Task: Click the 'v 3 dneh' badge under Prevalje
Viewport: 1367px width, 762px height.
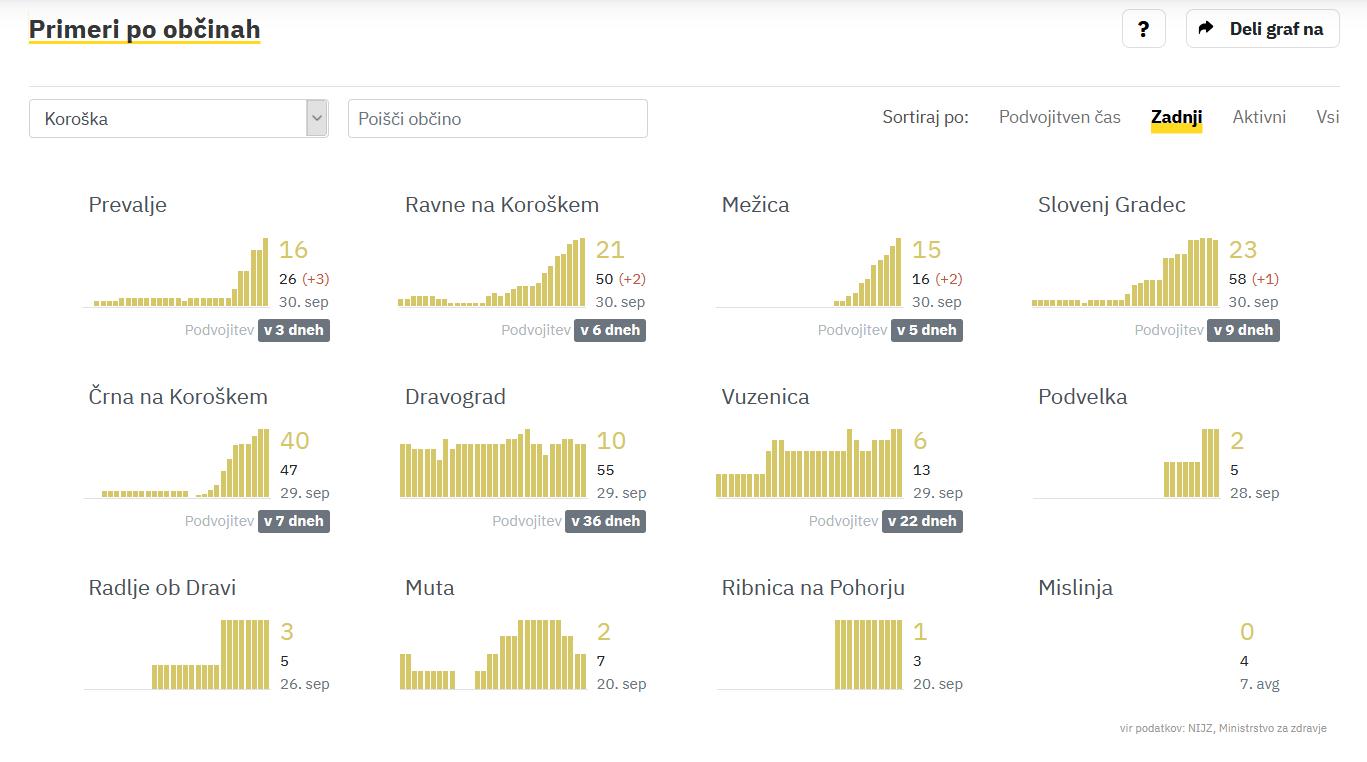Action: [294, 330]
